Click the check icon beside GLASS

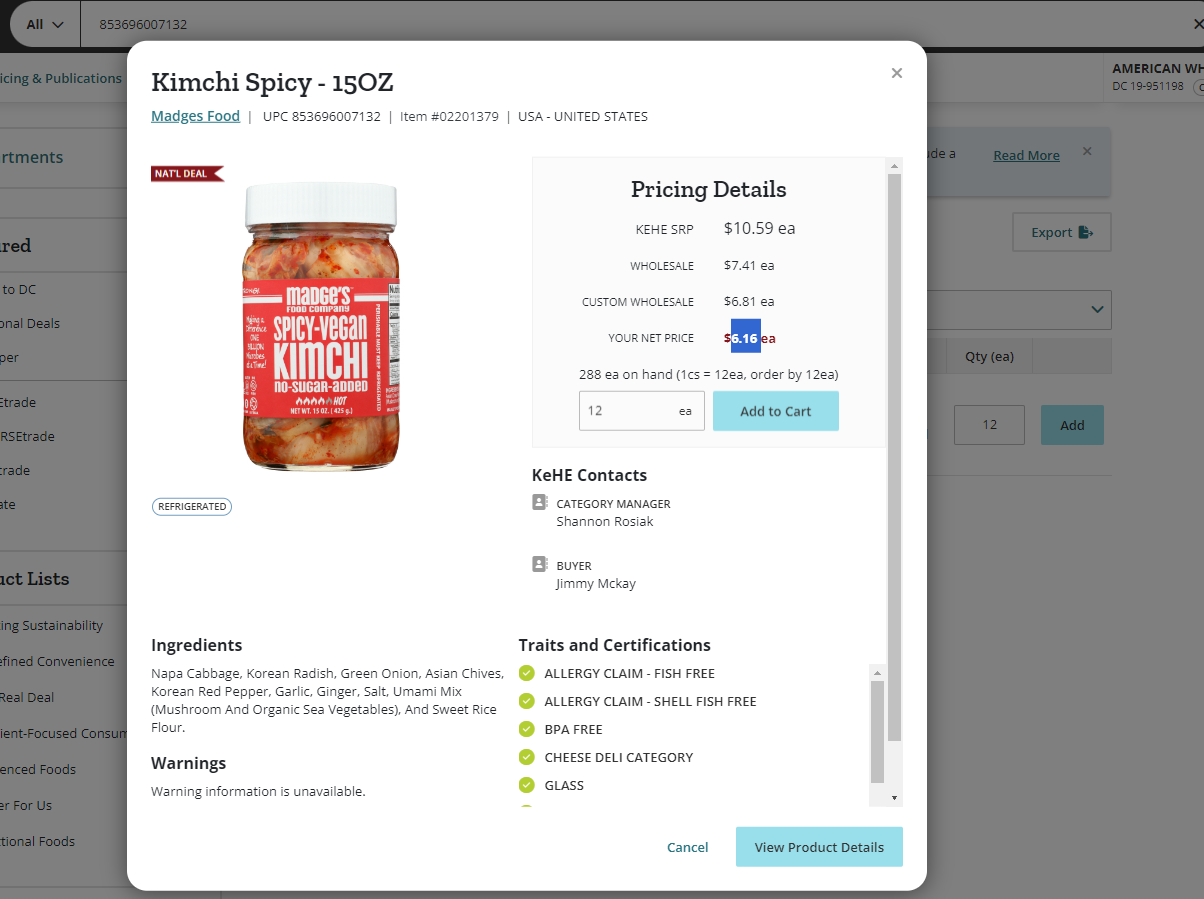pyautogui.click(x=527, y=785)
